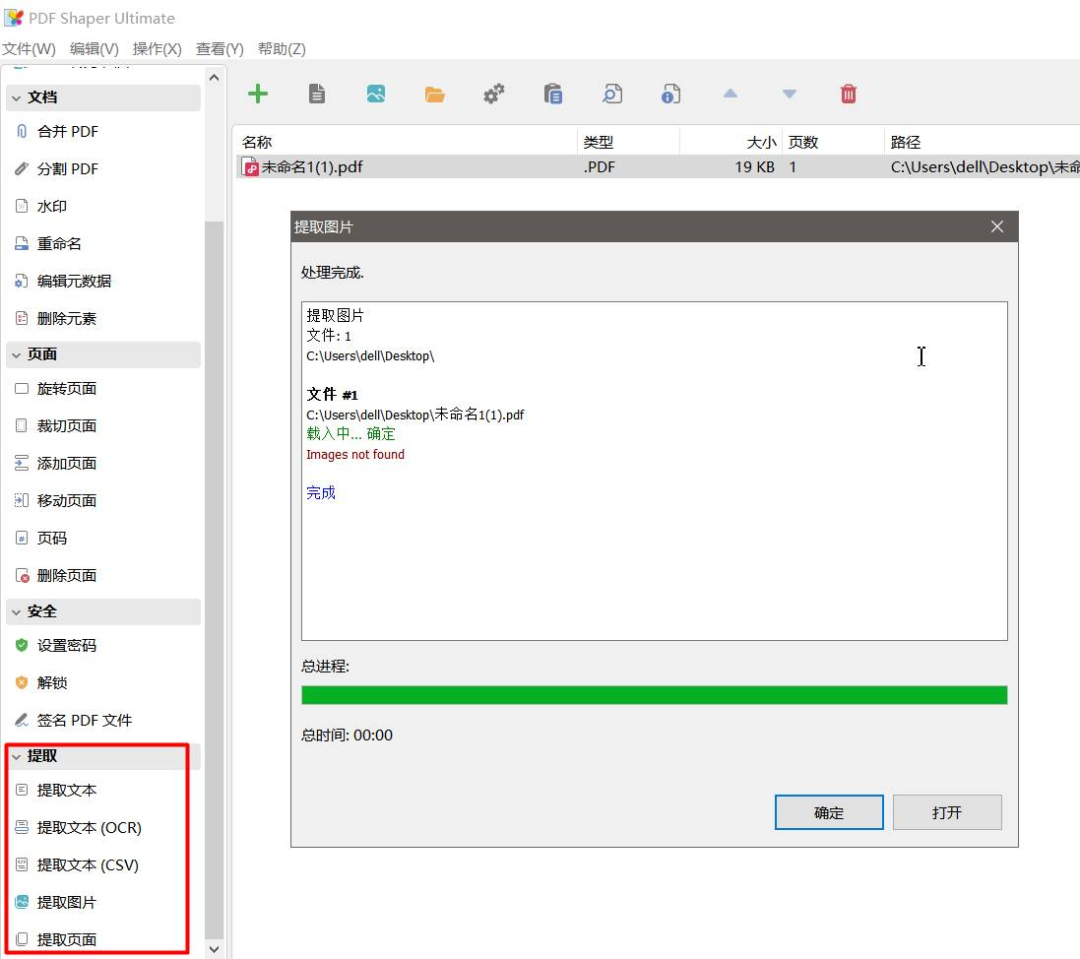
Task: Click the sidebar scroll down arrow
Action: (214, 949)
